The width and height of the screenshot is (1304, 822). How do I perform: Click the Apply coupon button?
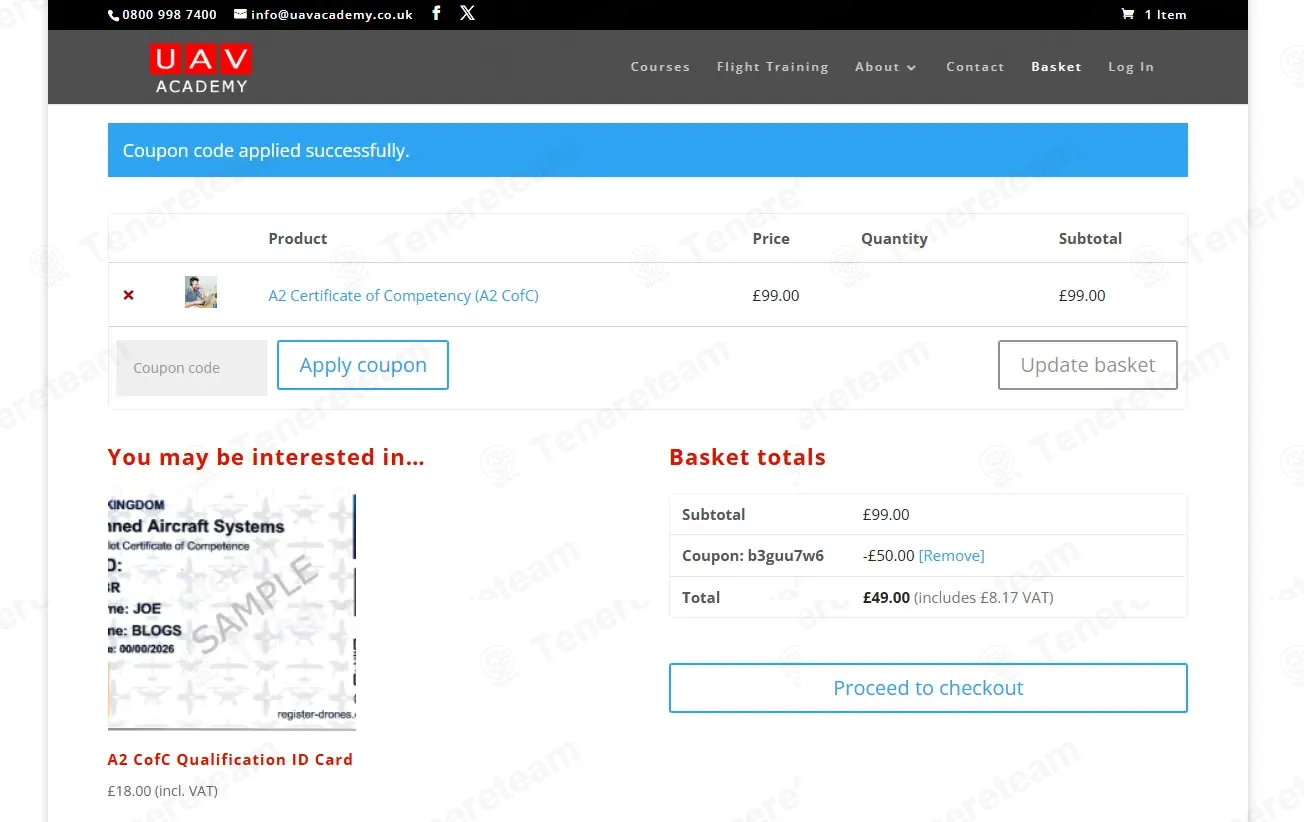(x=363, y=365)
